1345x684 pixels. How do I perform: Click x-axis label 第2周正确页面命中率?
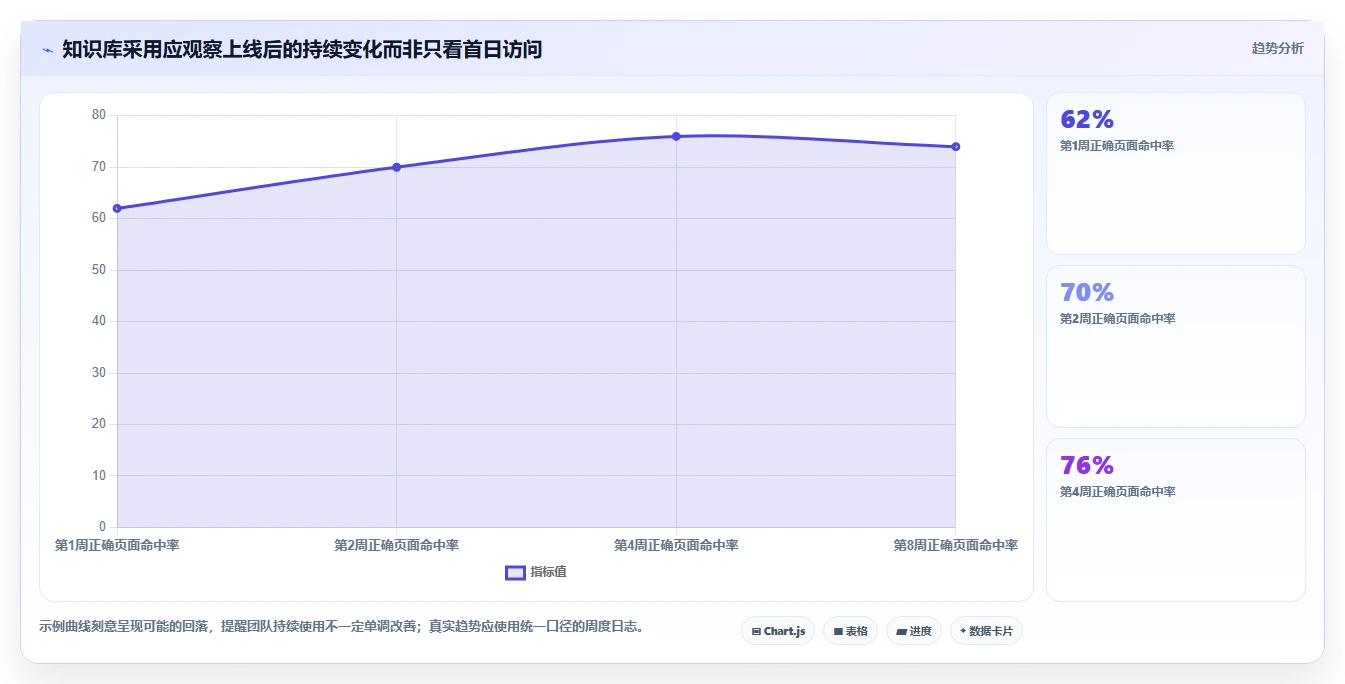[x=397, y=545]
